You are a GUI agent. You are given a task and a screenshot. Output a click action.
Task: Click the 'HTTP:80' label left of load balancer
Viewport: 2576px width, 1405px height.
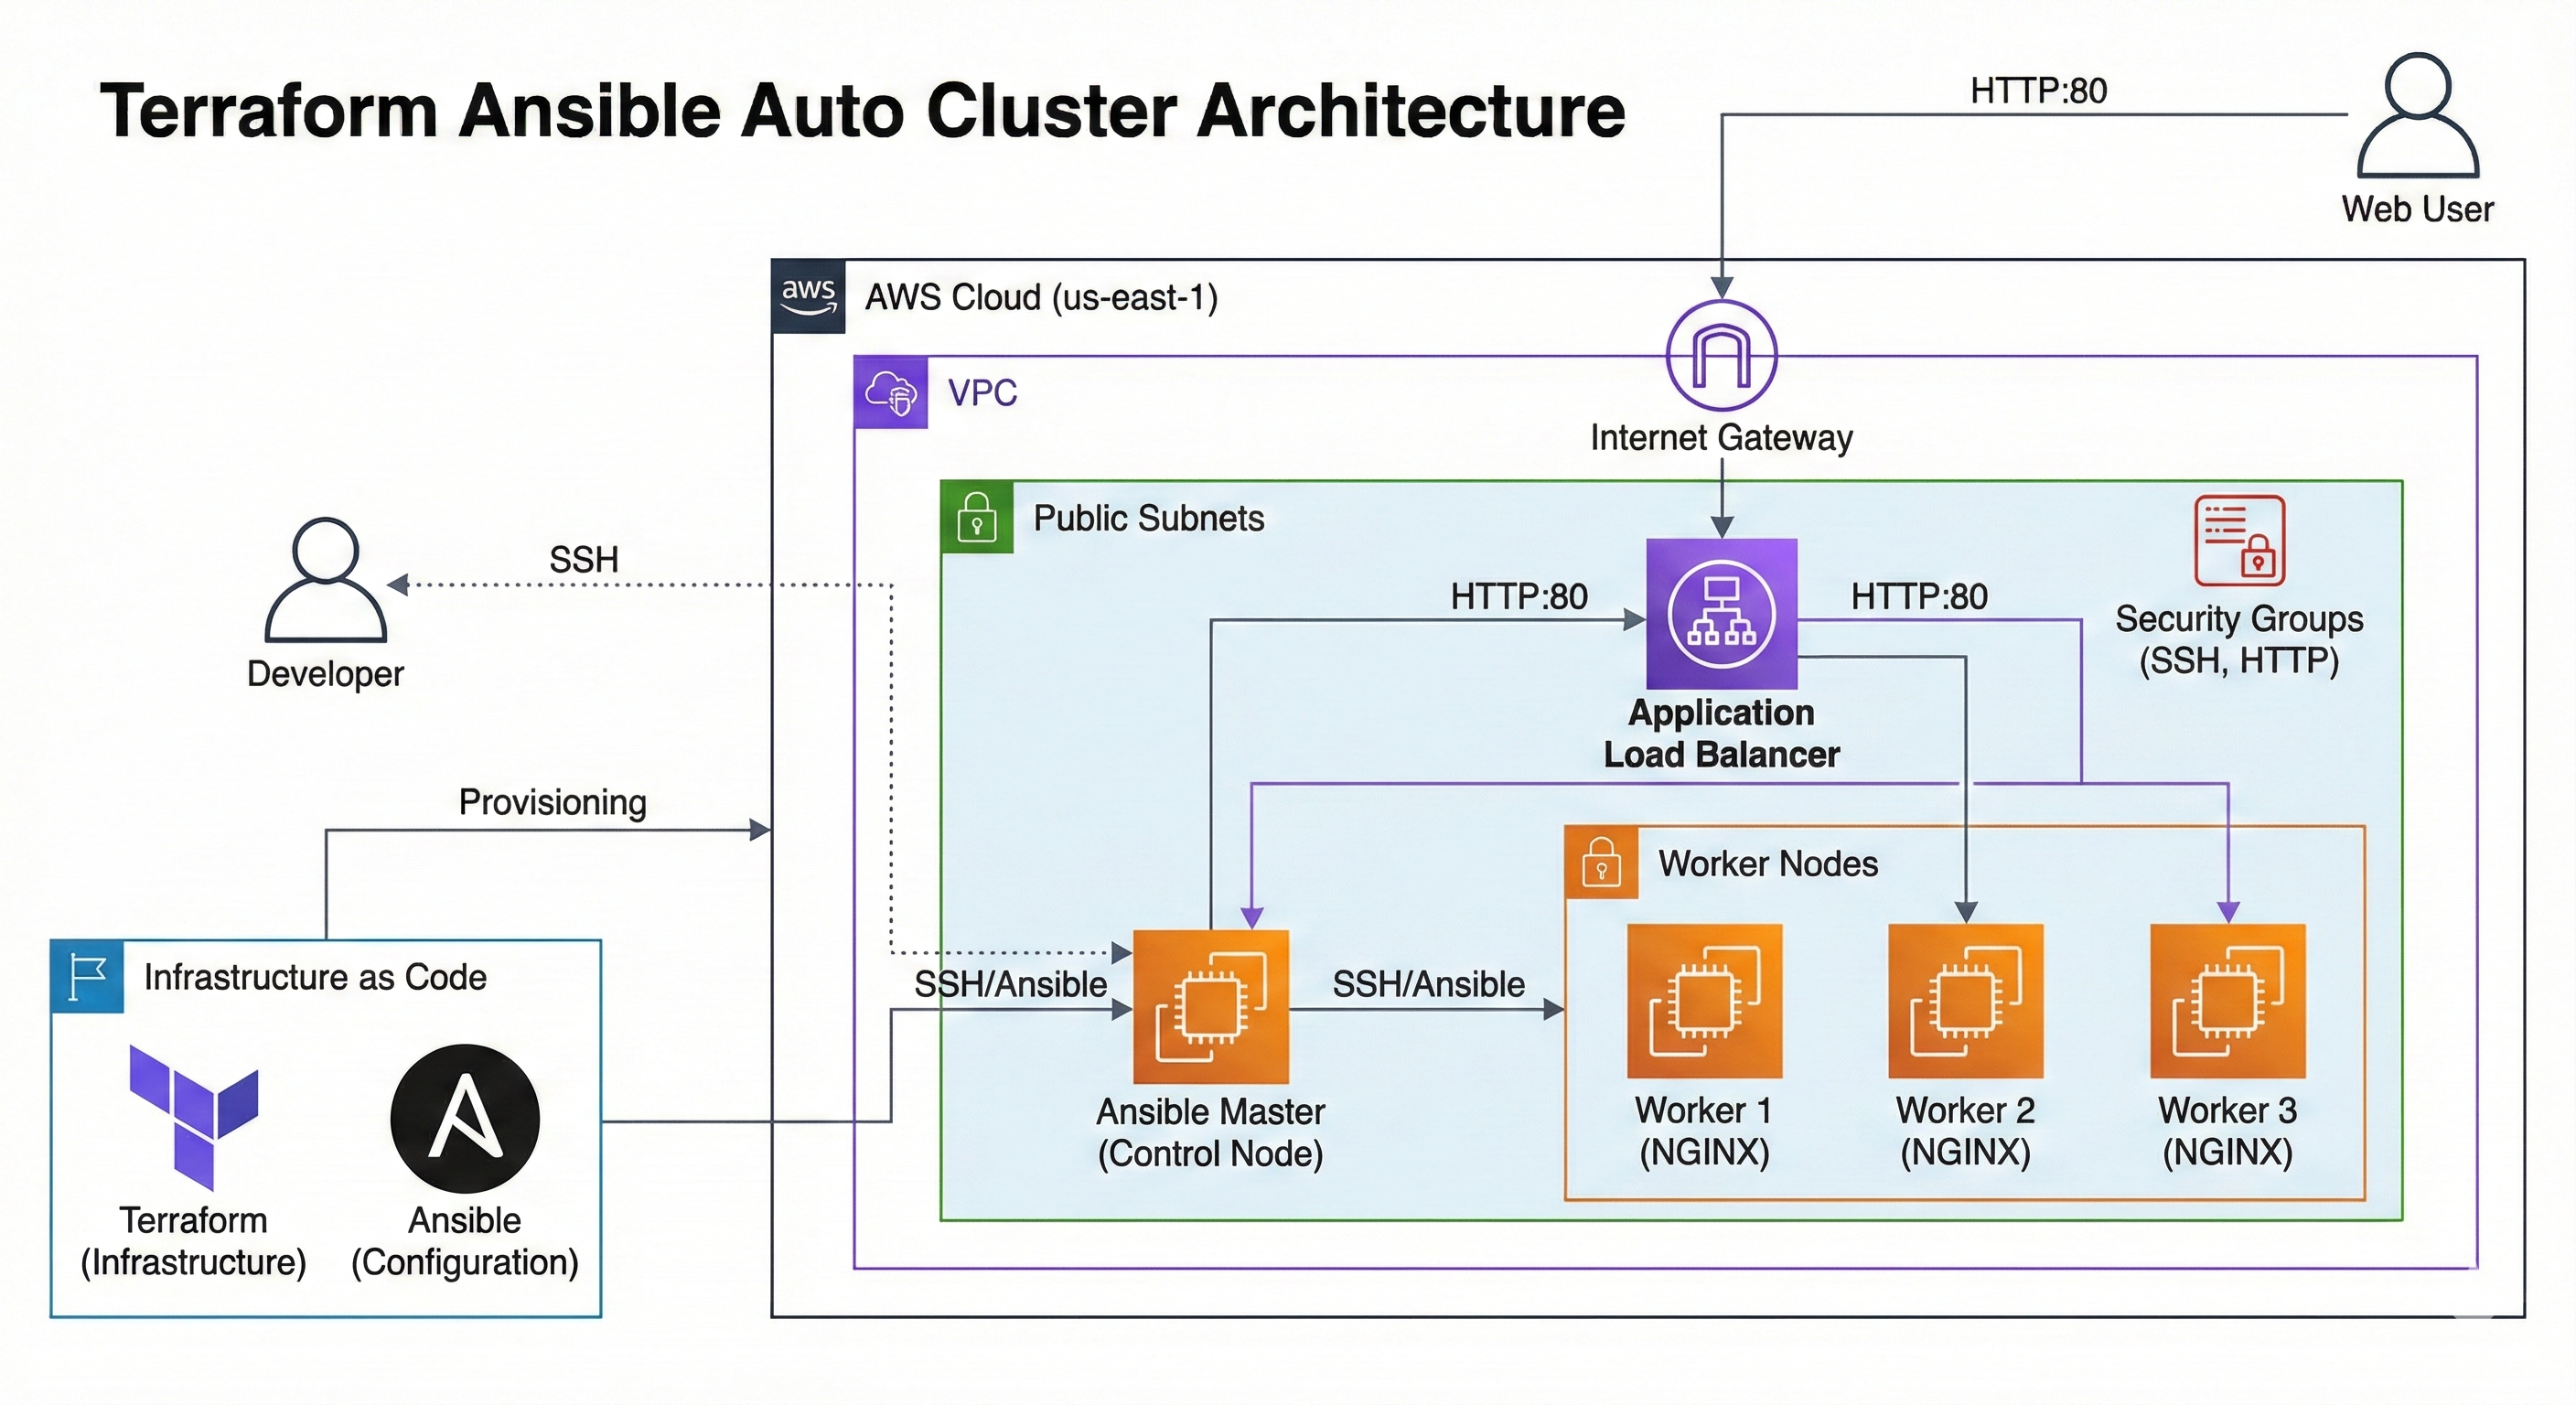pos(1519,597)
